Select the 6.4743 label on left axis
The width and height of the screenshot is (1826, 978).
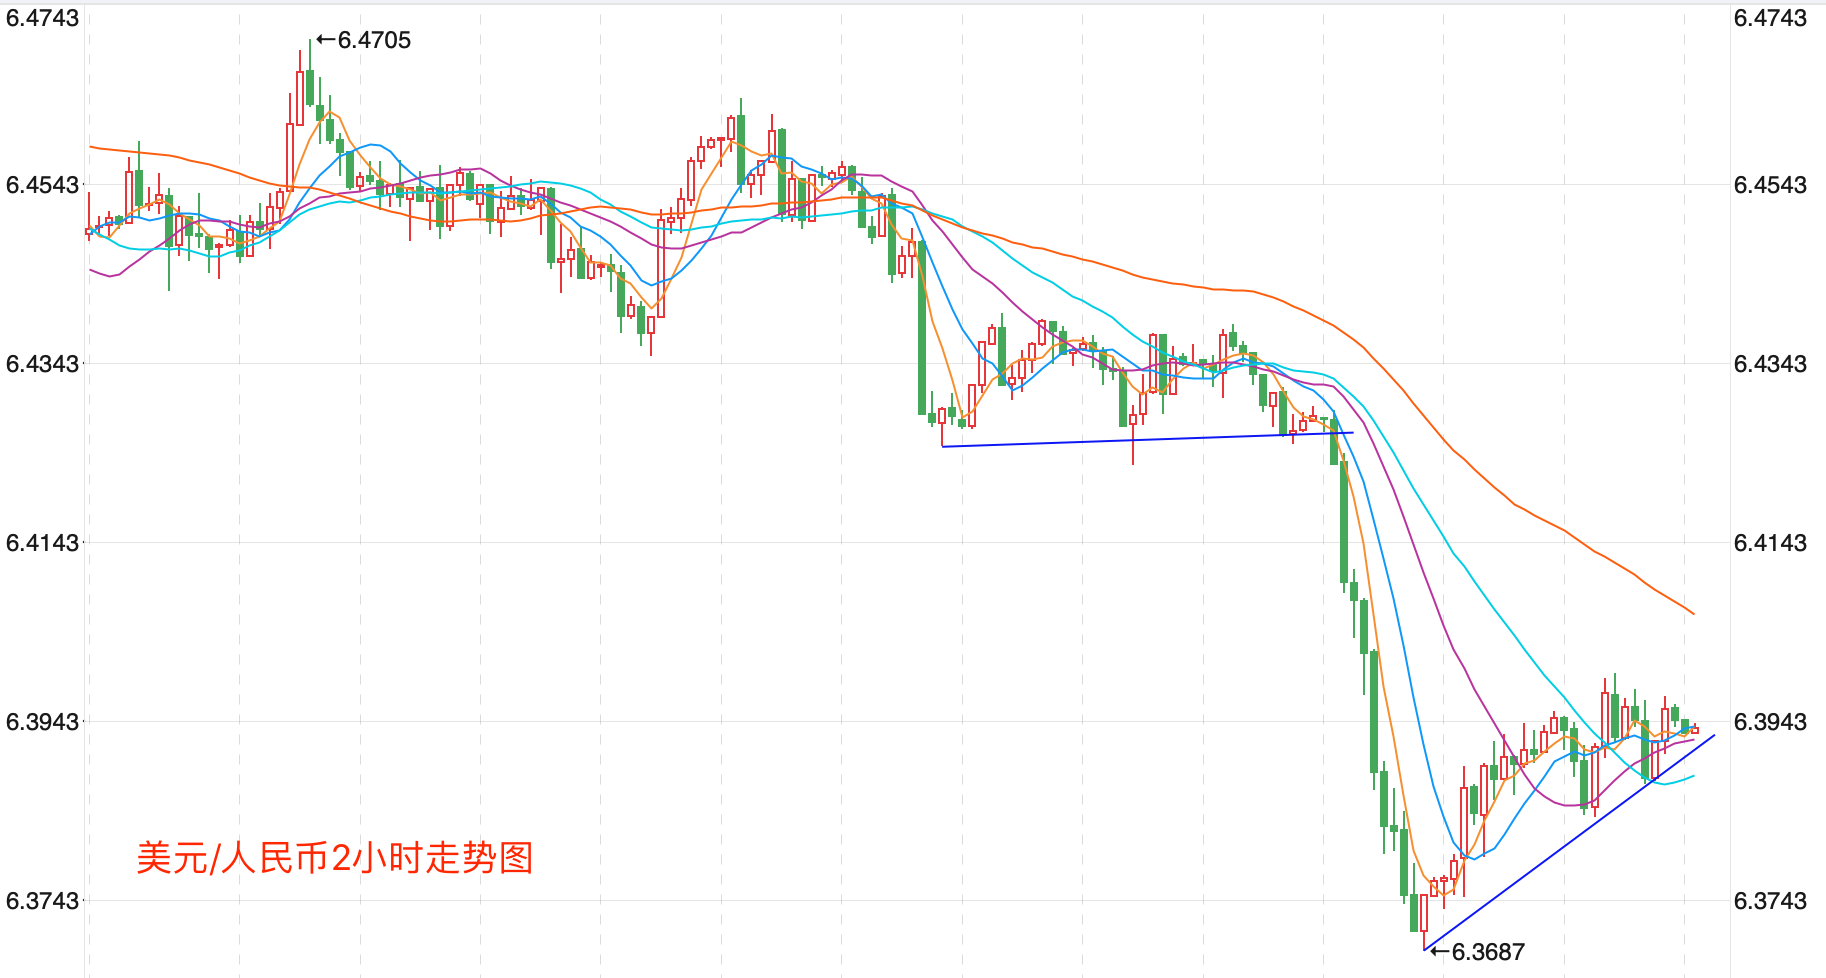[x=42, y=18]
